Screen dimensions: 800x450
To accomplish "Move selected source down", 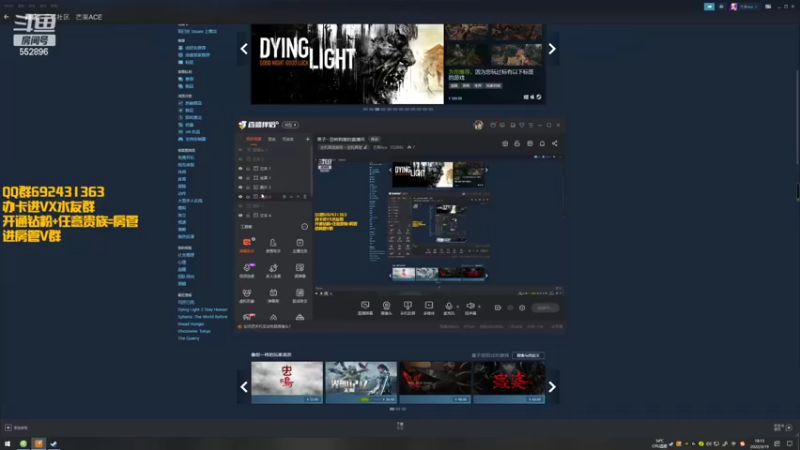I will point(298,196).
